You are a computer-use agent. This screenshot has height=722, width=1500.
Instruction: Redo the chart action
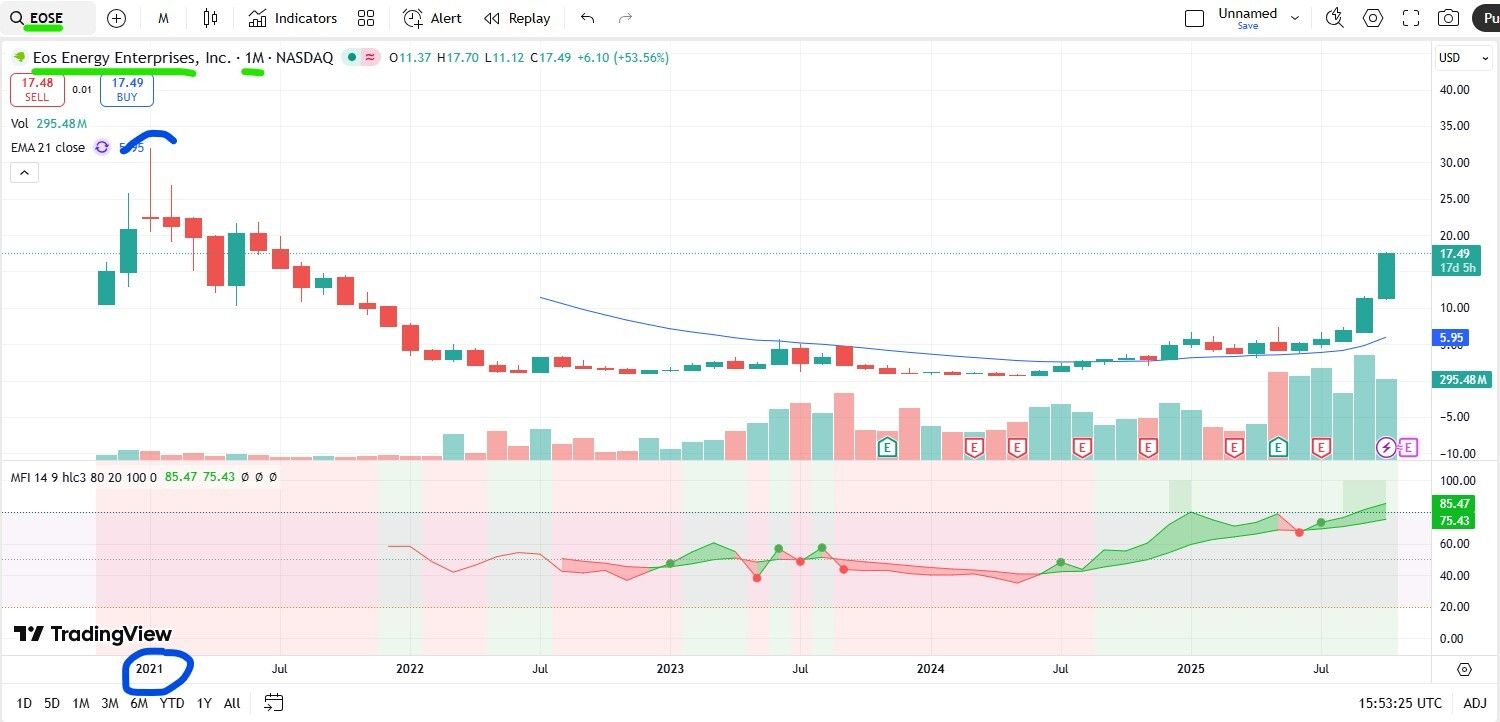(626, 18)
